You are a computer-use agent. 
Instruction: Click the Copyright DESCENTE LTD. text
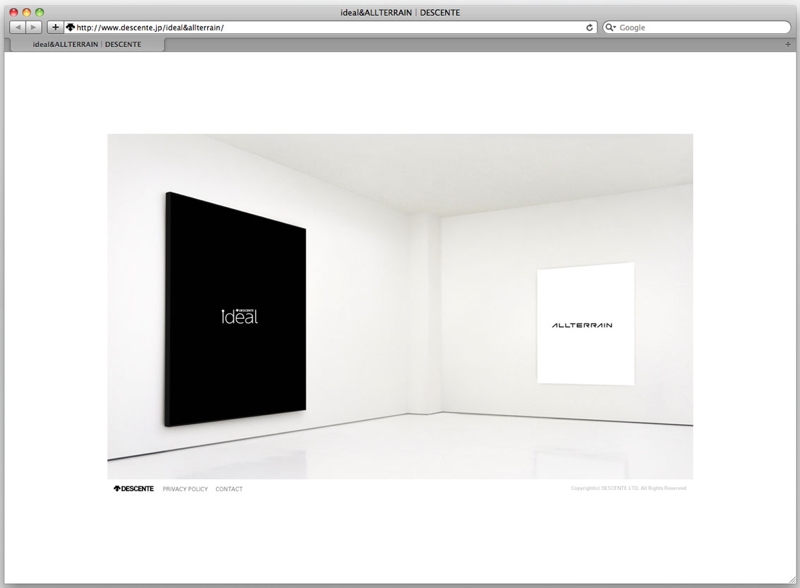tap(629, 488)
